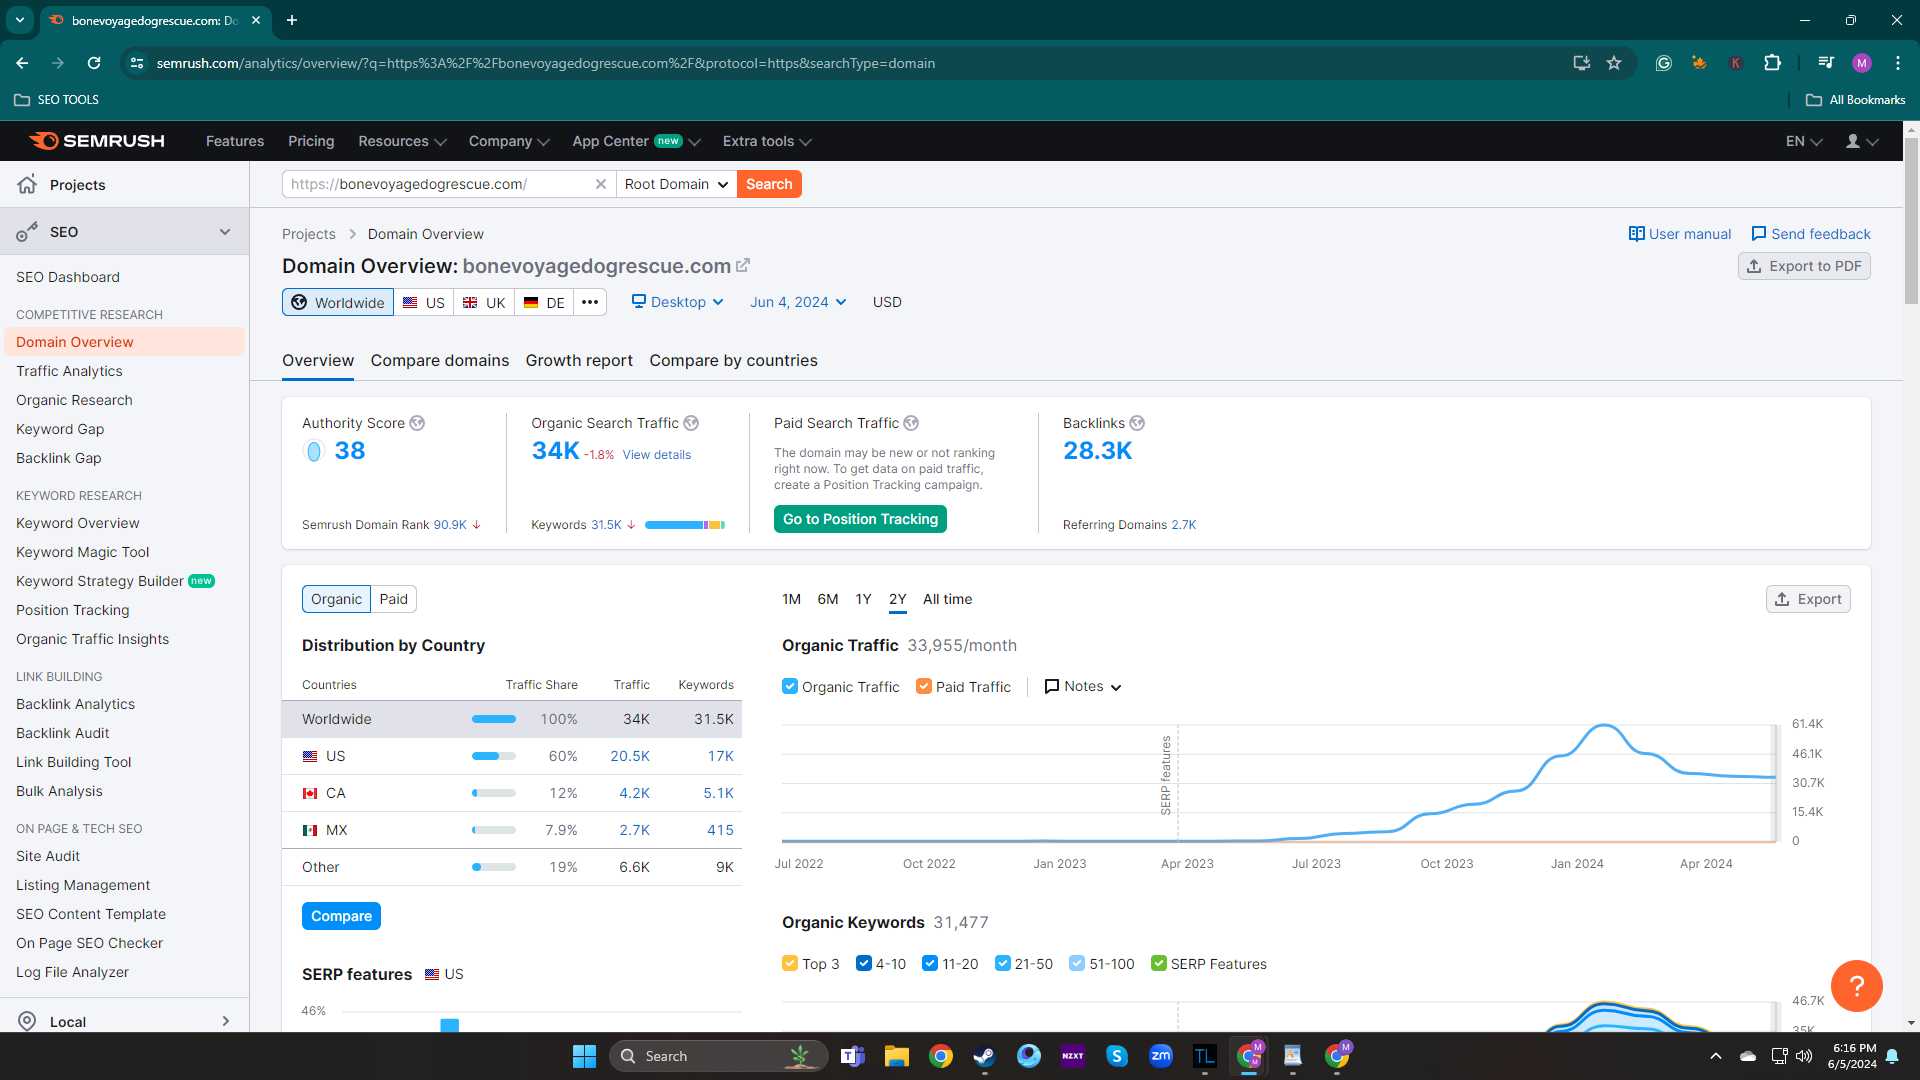Clear the domain search field X icon
Viewport: 1920px width, 1080px height.
pos(600,184)
